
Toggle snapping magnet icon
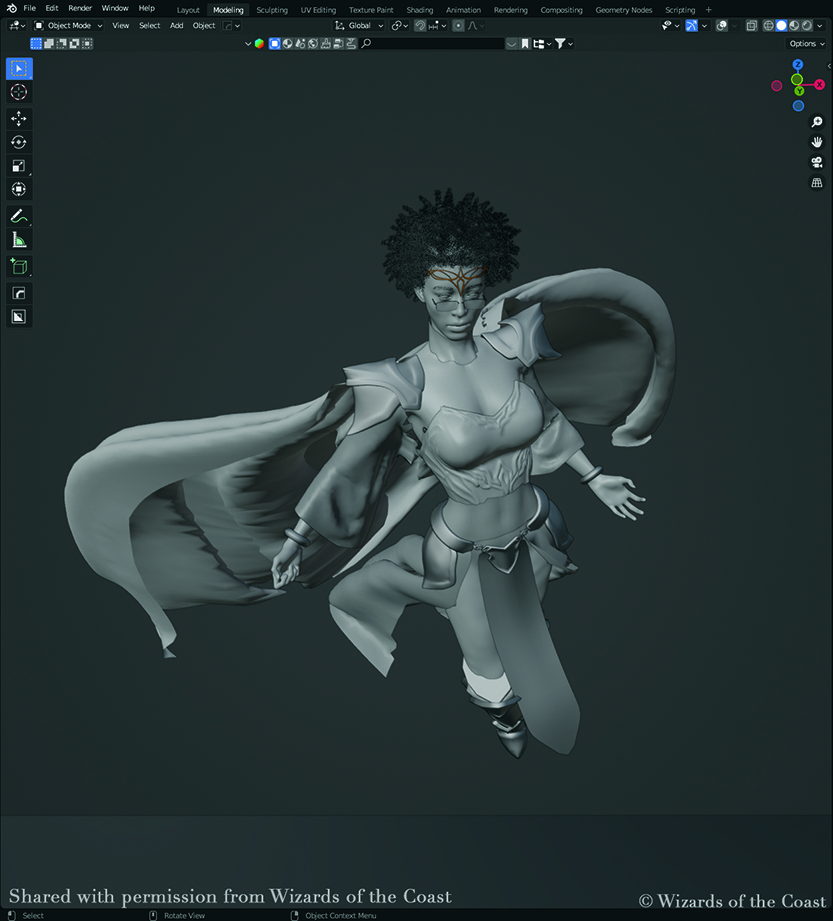coord(419,26)
